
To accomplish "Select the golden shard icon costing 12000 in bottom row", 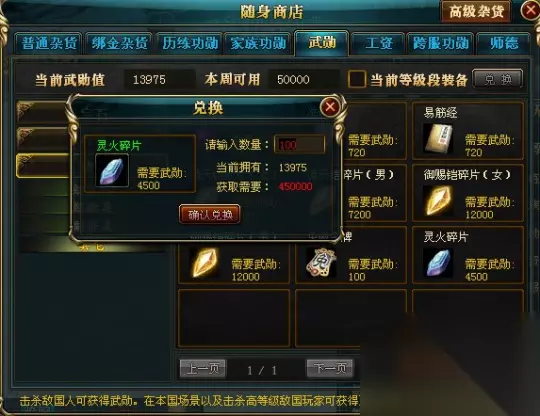I will 205,263.
